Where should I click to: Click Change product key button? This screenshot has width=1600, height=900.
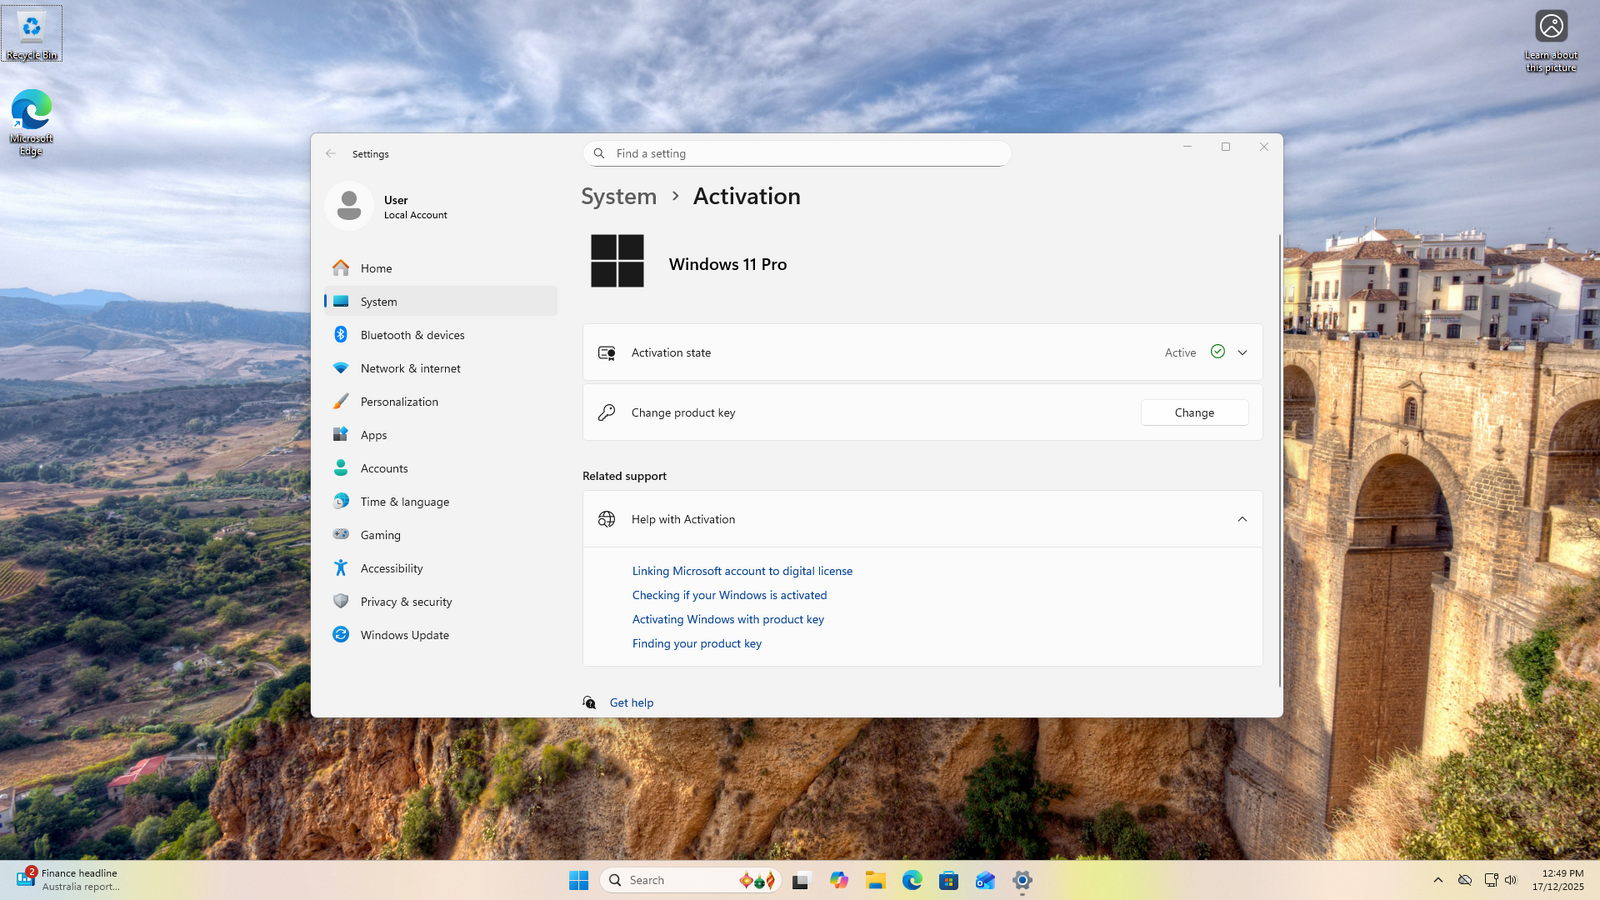click(1194, 413)
